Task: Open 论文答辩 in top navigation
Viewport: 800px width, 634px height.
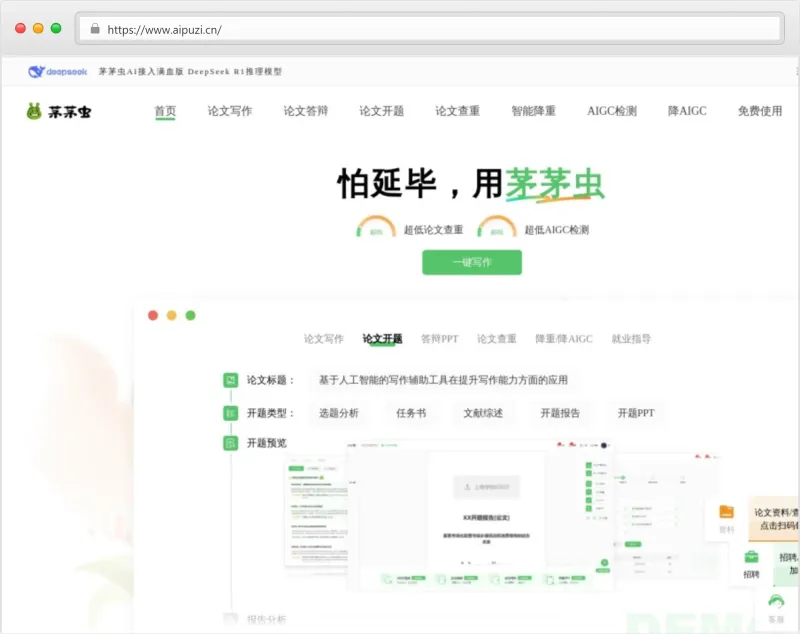Action: (306, 111)
